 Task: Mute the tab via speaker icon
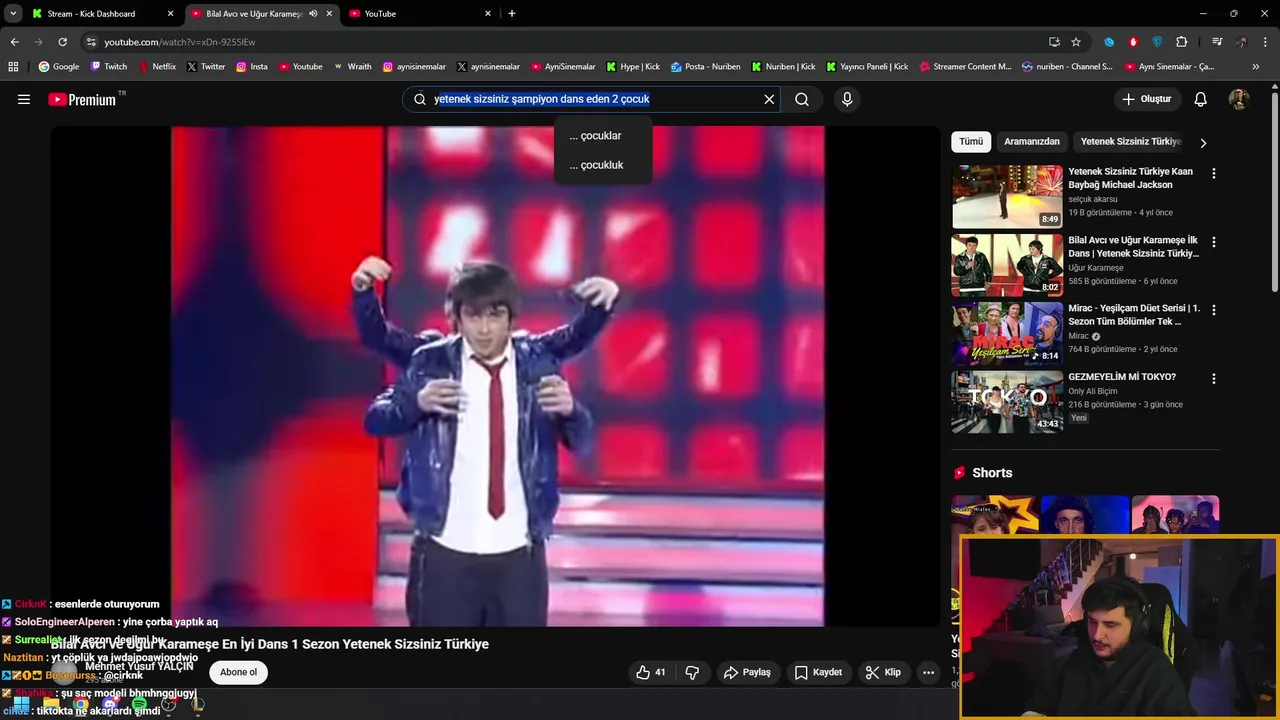(x=313, y=14)
